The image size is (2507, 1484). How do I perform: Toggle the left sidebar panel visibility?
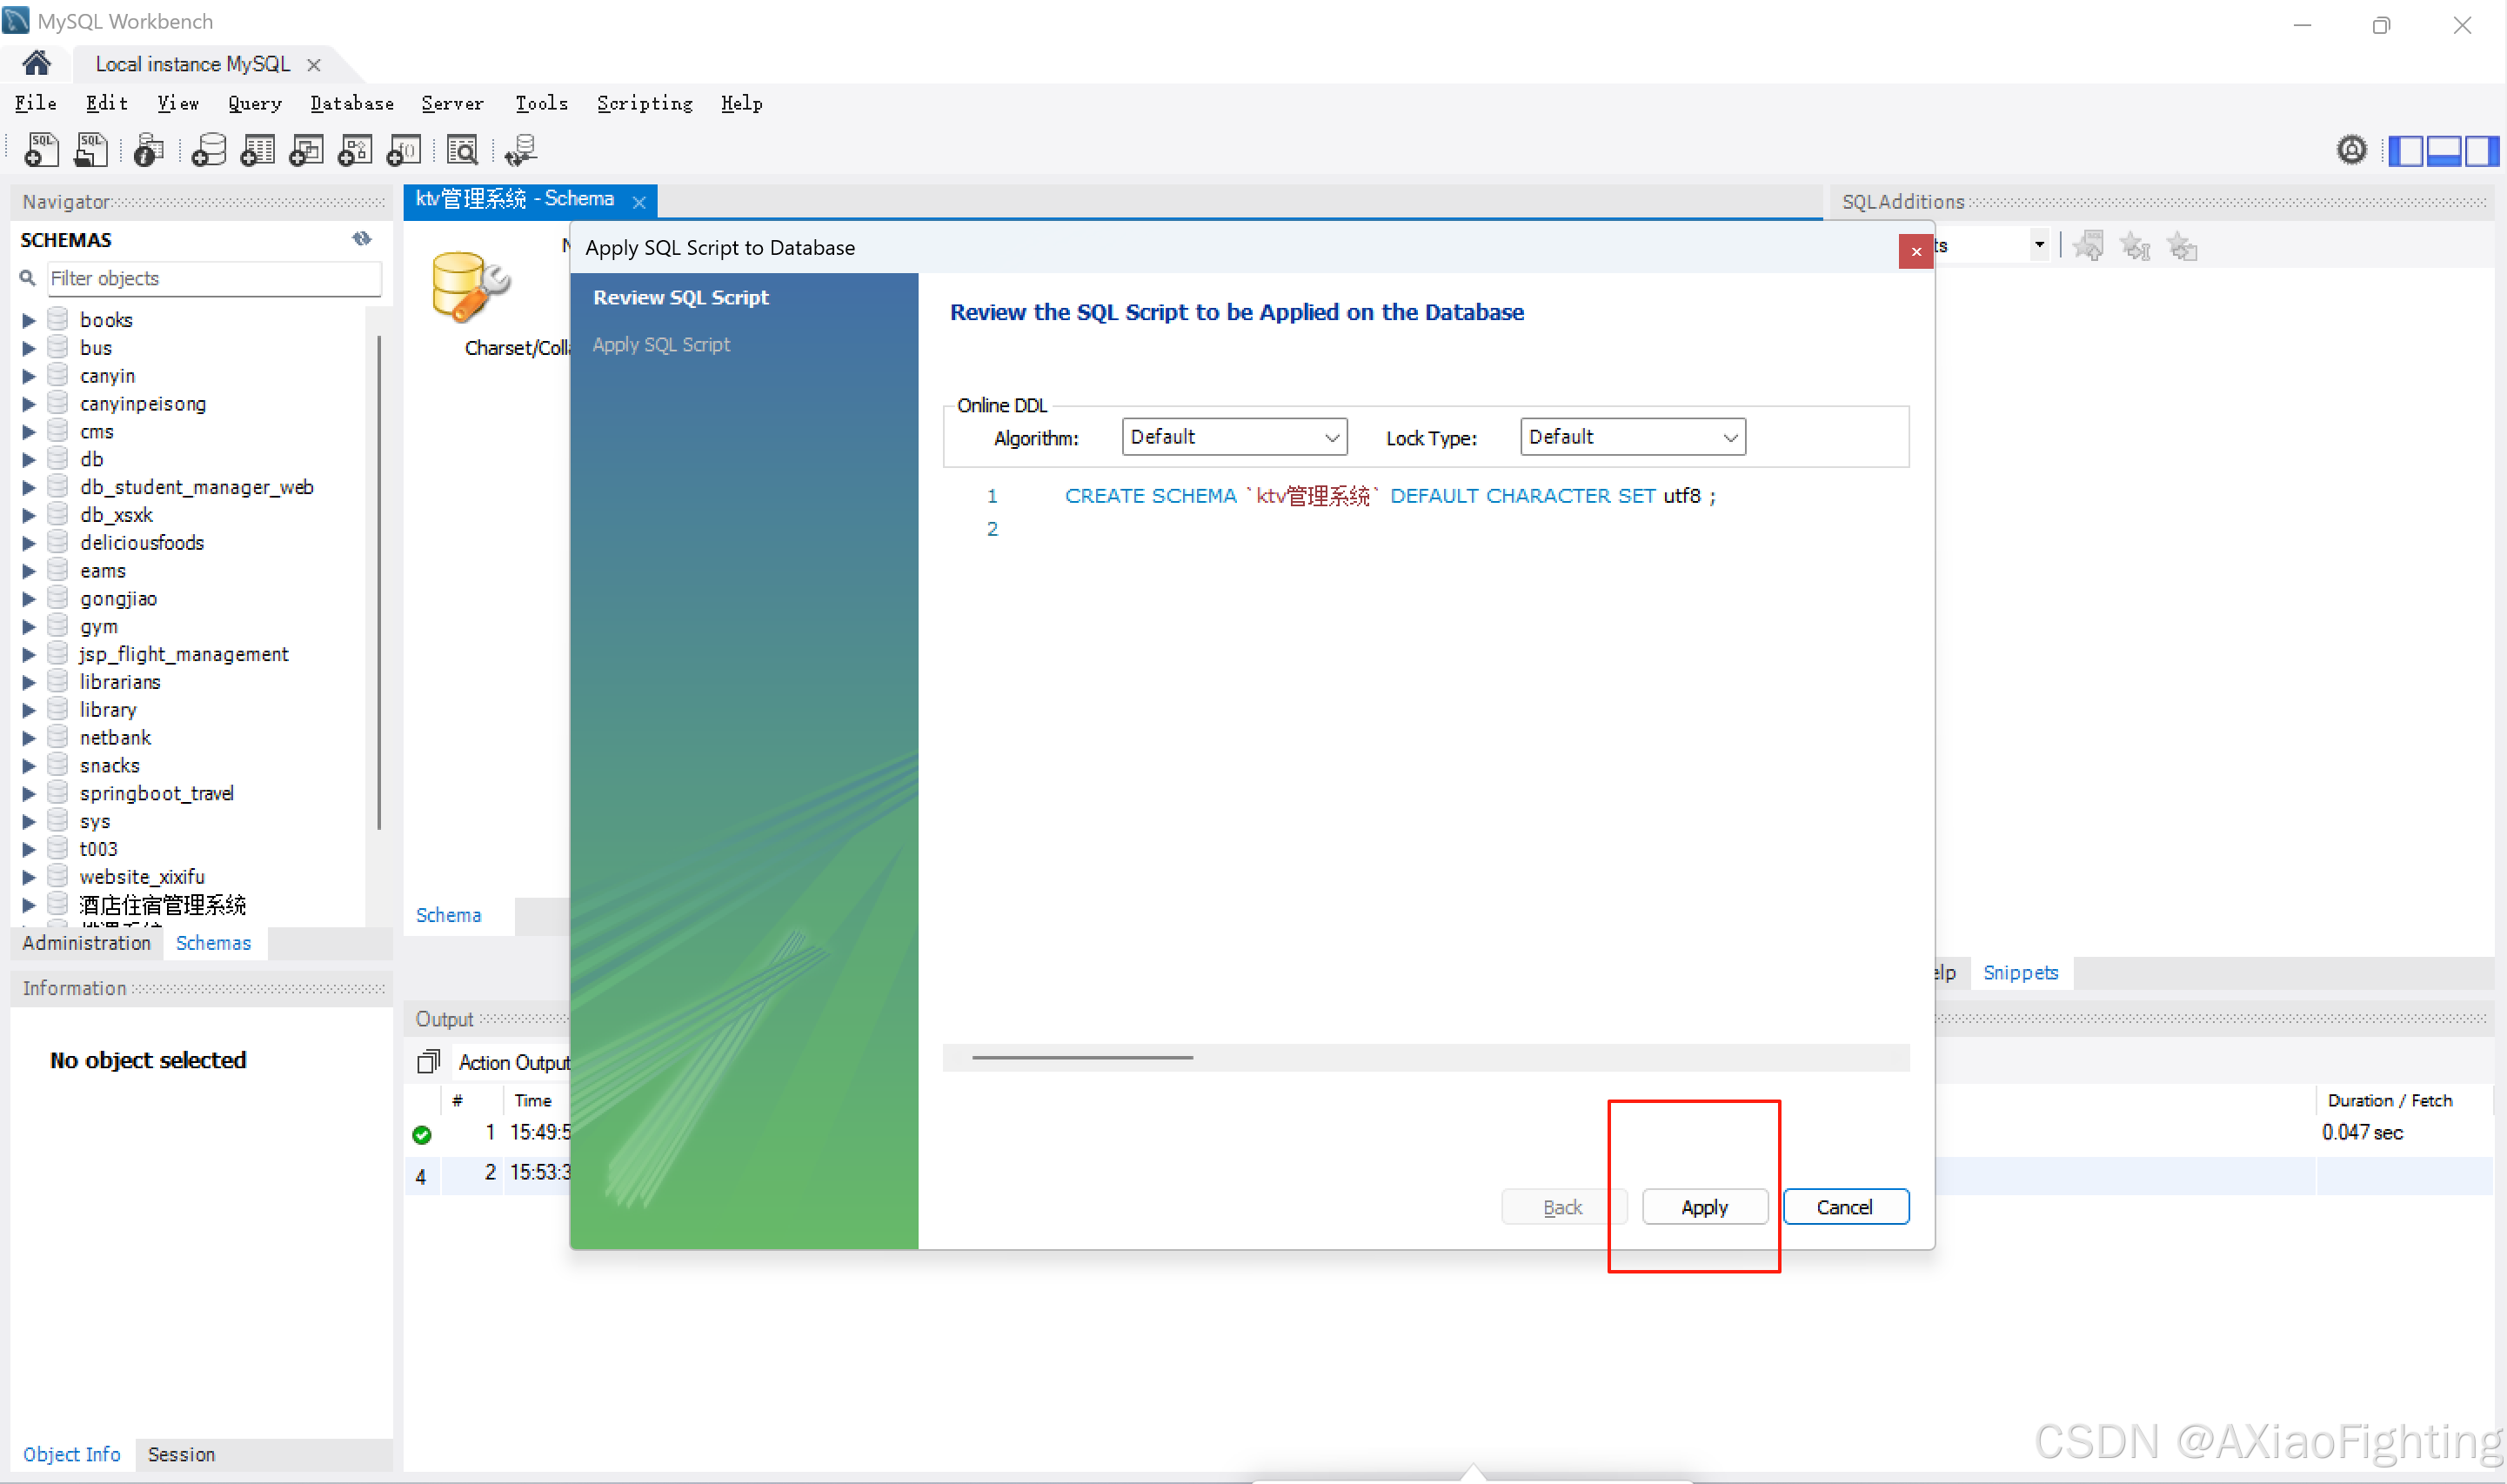click(x=2407, y=150)
